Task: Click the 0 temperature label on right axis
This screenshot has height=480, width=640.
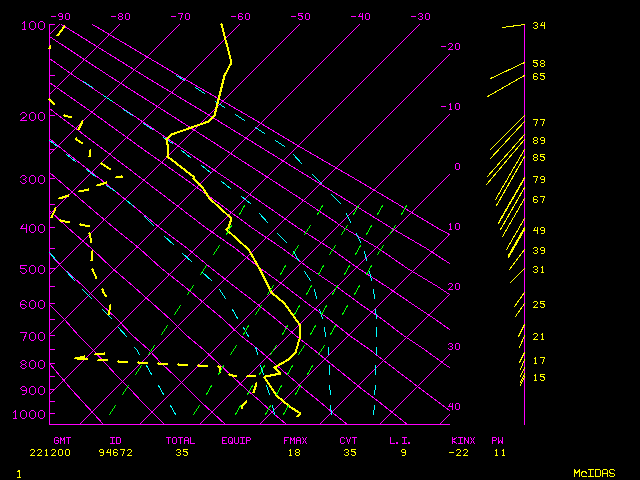Action: [457, 167]
